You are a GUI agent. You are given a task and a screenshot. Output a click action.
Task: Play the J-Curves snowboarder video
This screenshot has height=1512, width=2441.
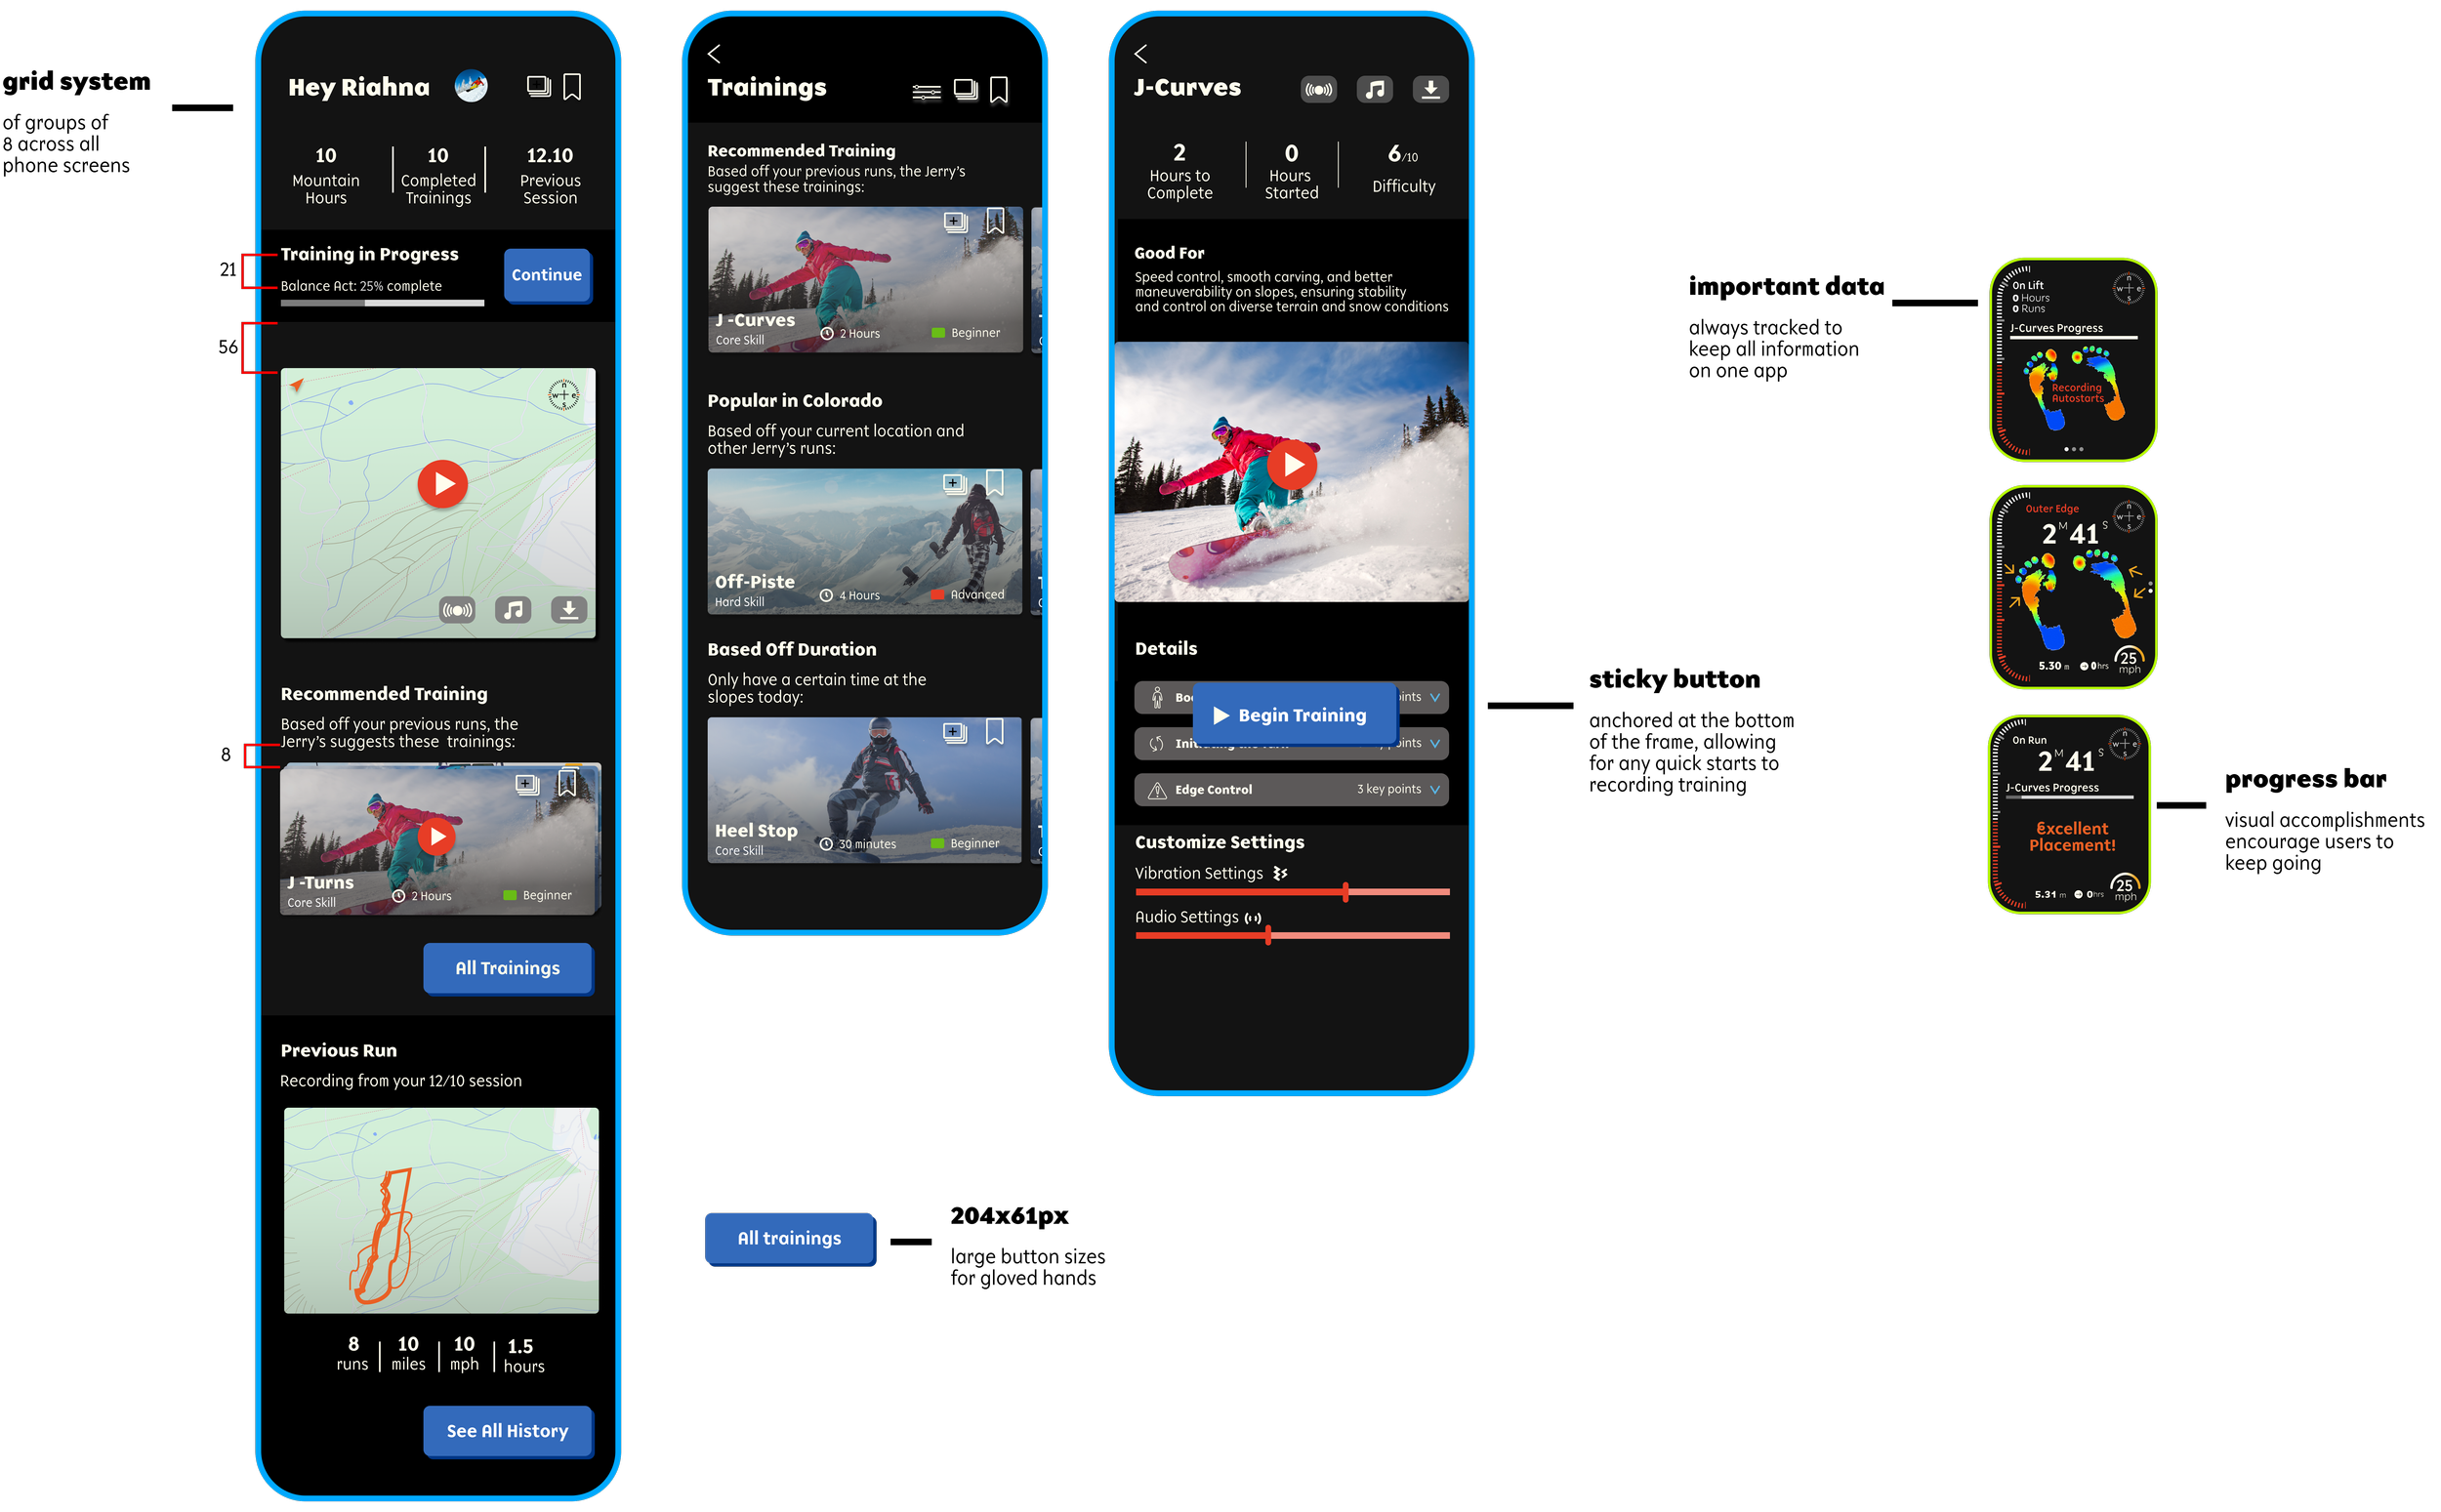click(x=1292, y=465)
